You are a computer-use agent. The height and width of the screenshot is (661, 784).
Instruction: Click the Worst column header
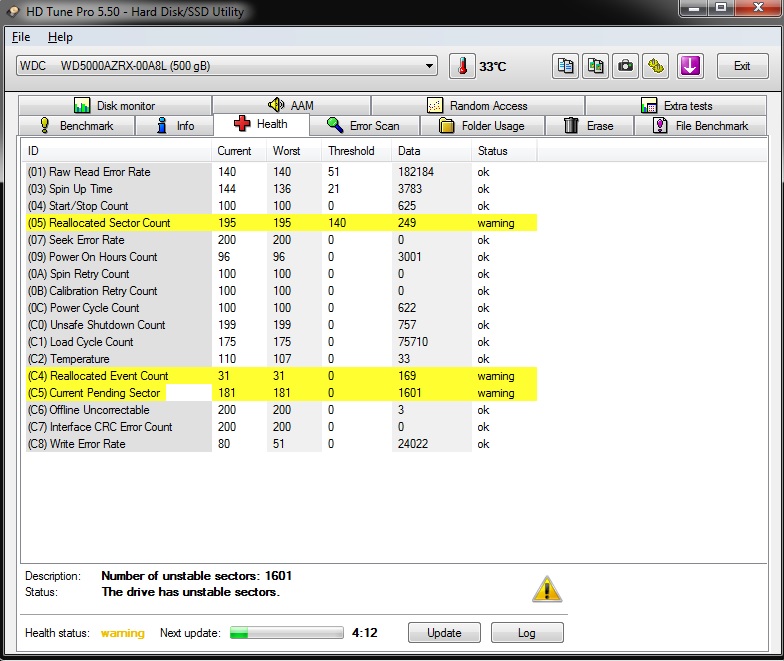point(294,151)
